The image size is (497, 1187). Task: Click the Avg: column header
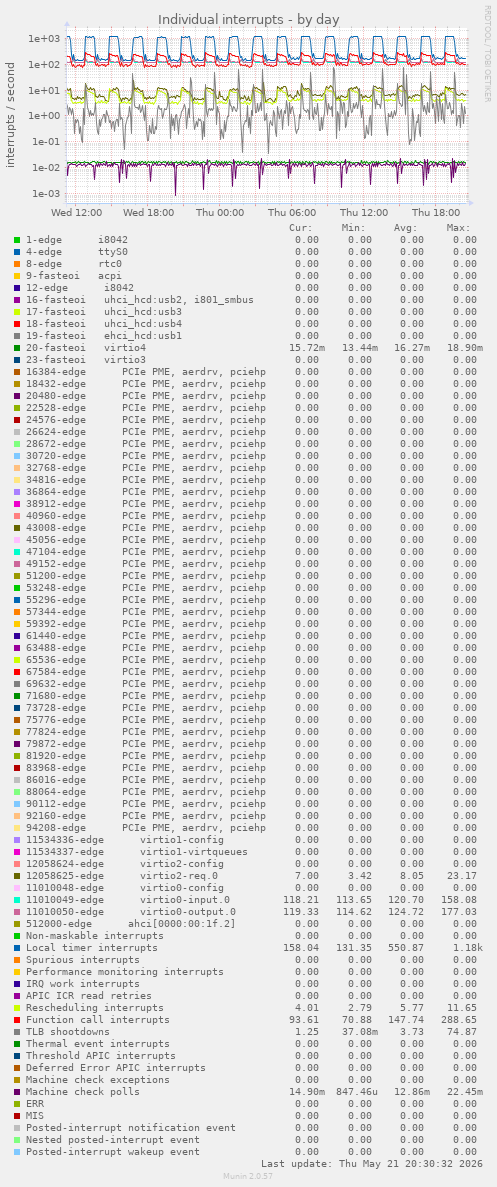pos(406,228)
